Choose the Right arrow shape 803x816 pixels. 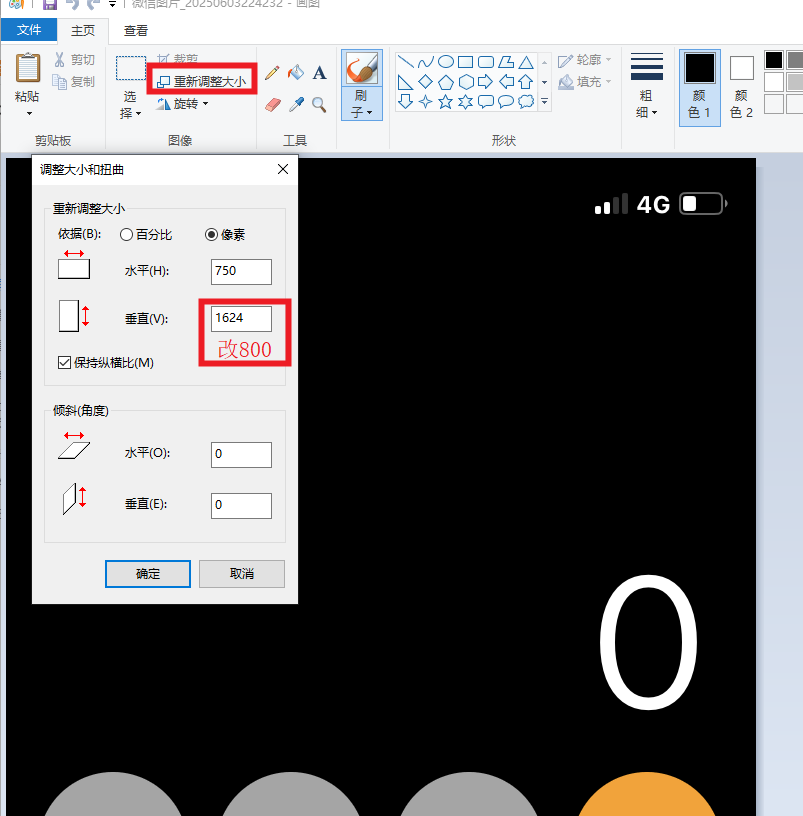pyautogui.click(x=486, y=82)
